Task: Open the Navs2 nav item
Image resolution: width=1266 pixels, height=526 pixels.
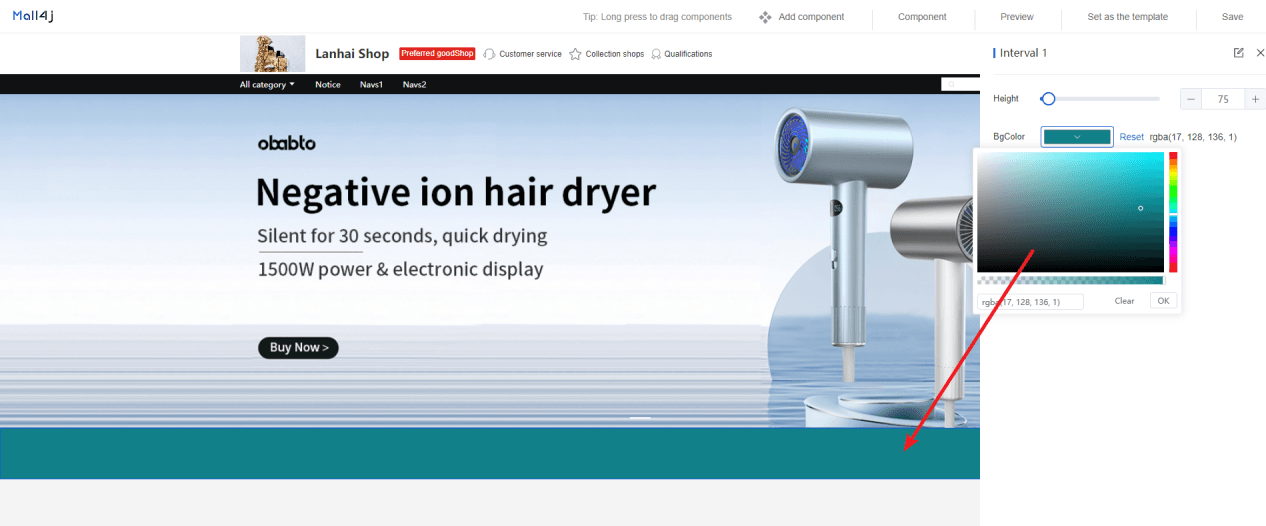Action: (415, 85)
